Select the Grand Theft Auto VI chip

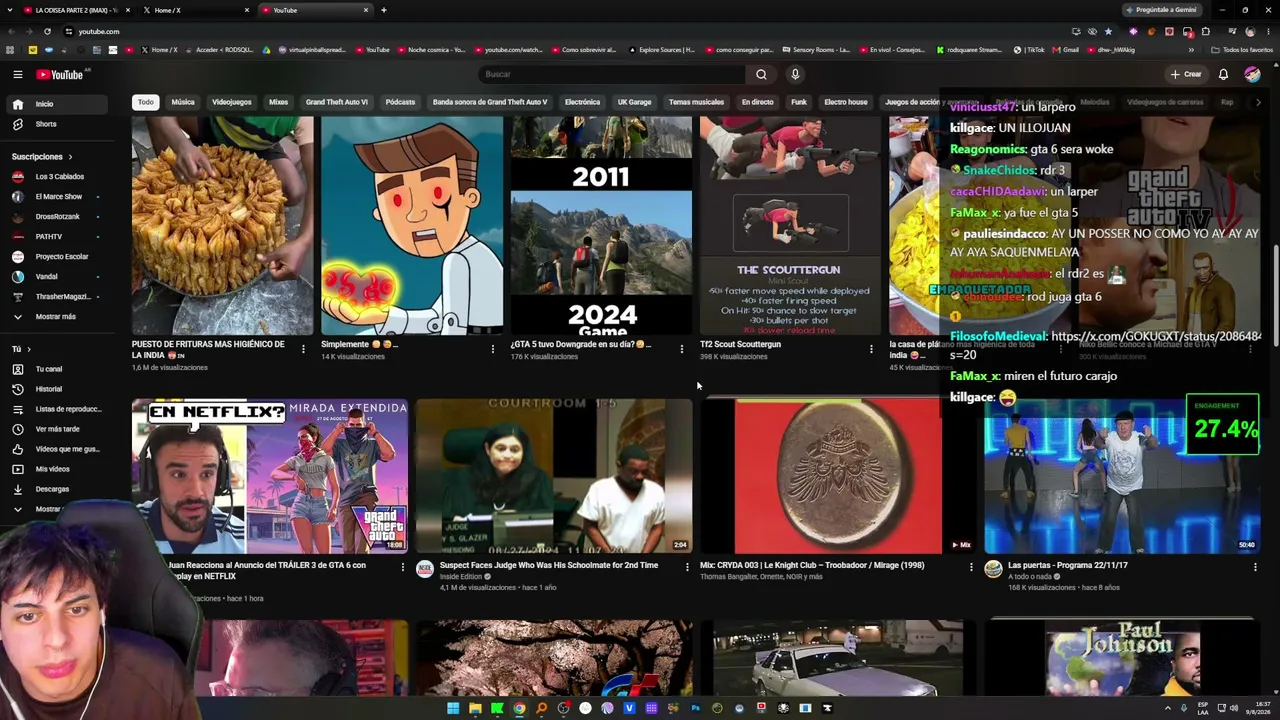coord(337,102)
